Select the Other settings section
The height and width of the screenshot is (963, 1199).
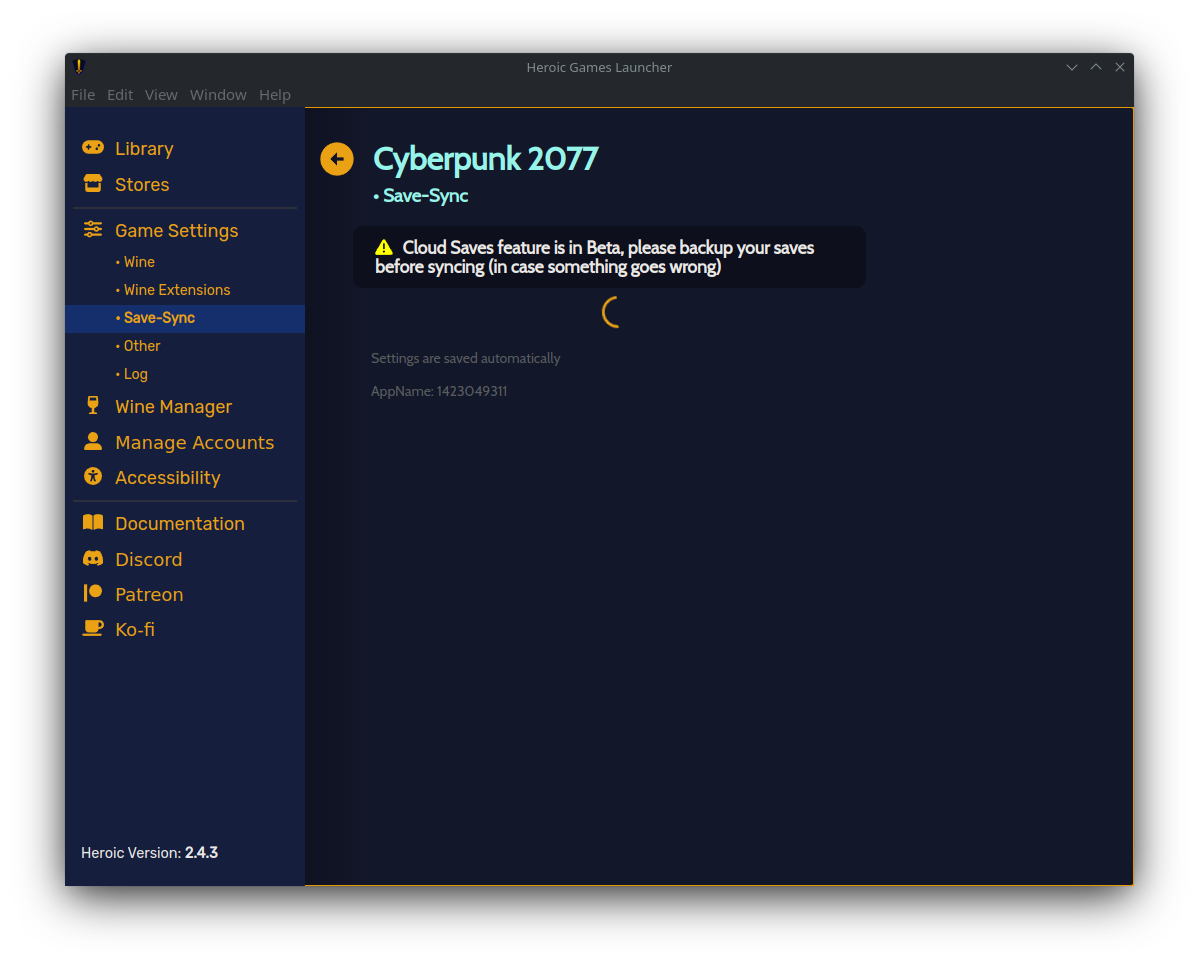[x=141, y=345]
